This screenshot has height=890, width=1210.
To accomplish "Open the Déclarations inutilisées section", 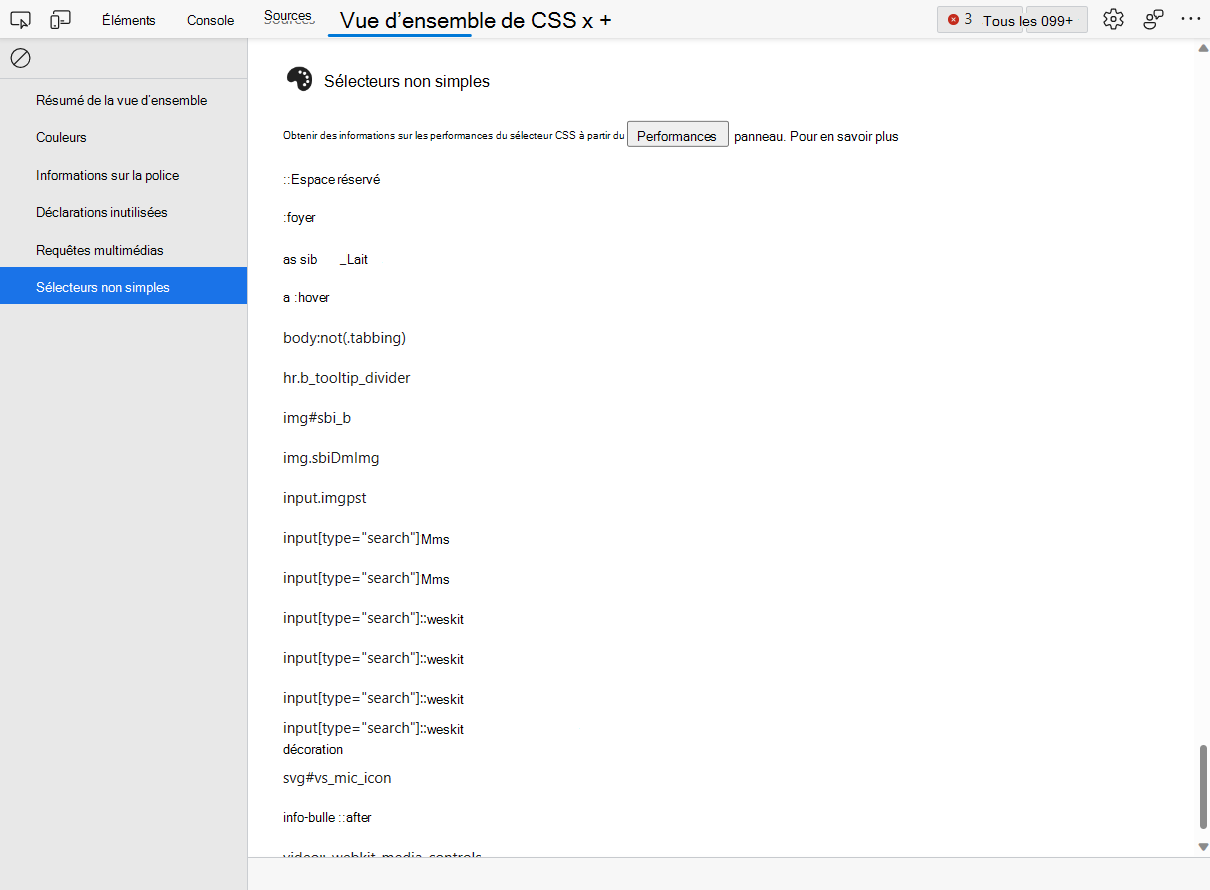I will coord(124,212).
